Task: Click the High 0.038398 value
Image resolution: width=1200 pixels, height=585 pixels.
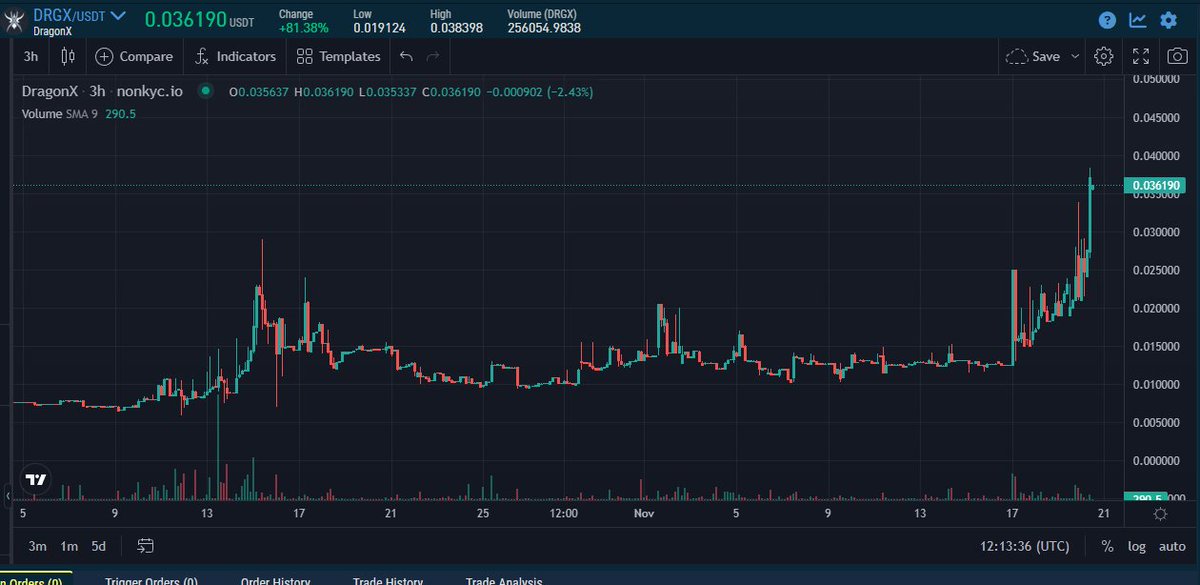Action: click(457, 28)
